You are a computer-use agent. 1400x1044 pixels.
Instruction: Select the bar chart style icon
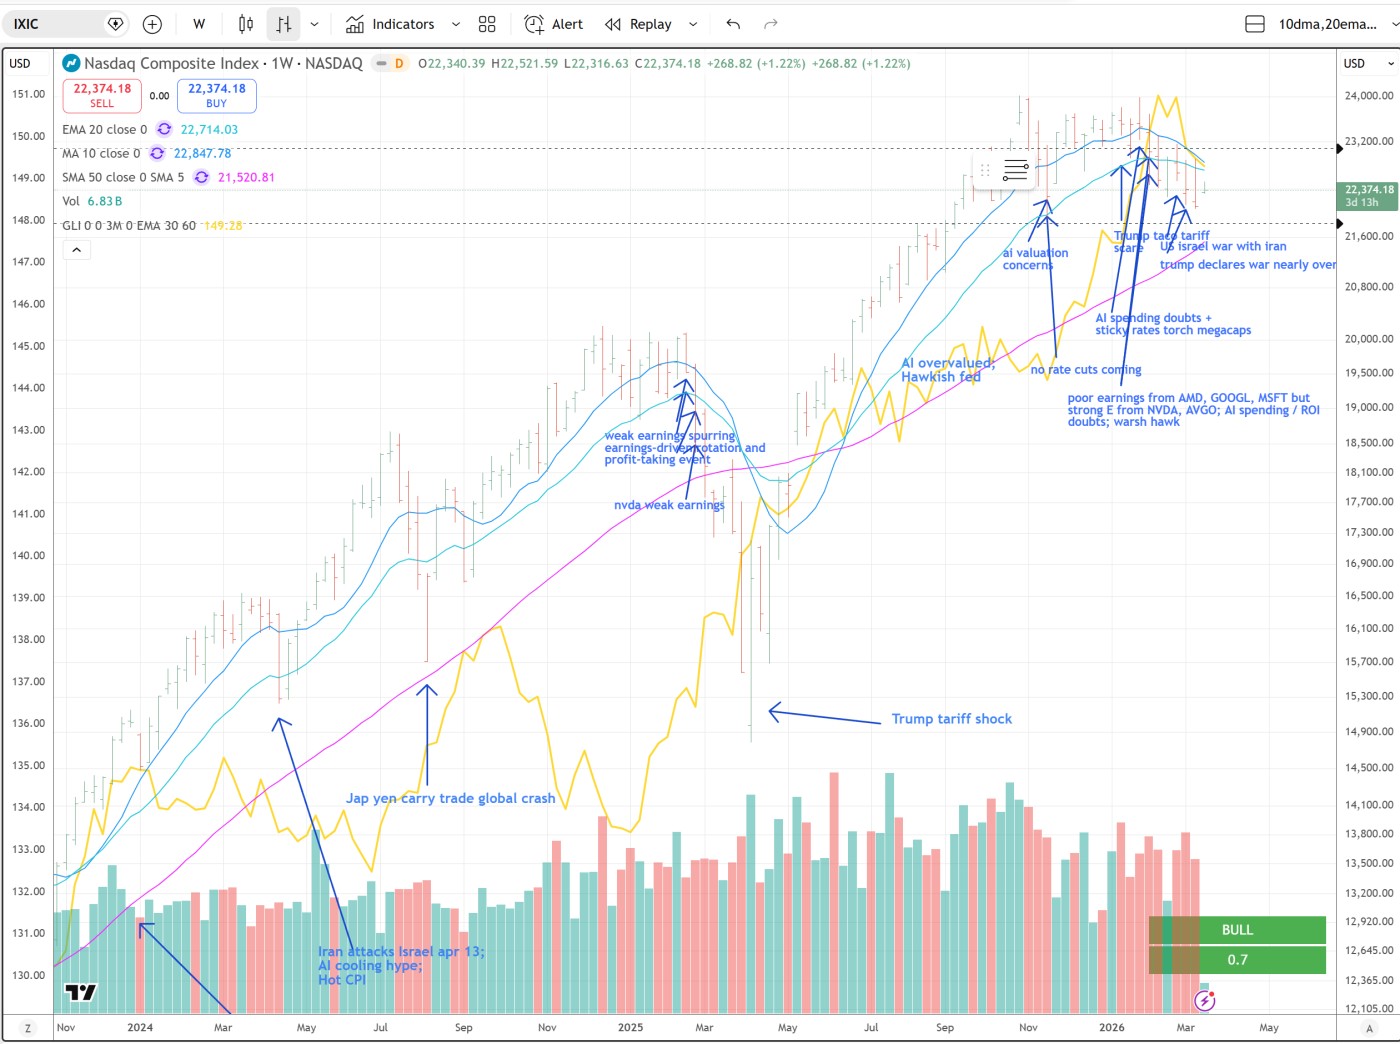tap(284, 24)
